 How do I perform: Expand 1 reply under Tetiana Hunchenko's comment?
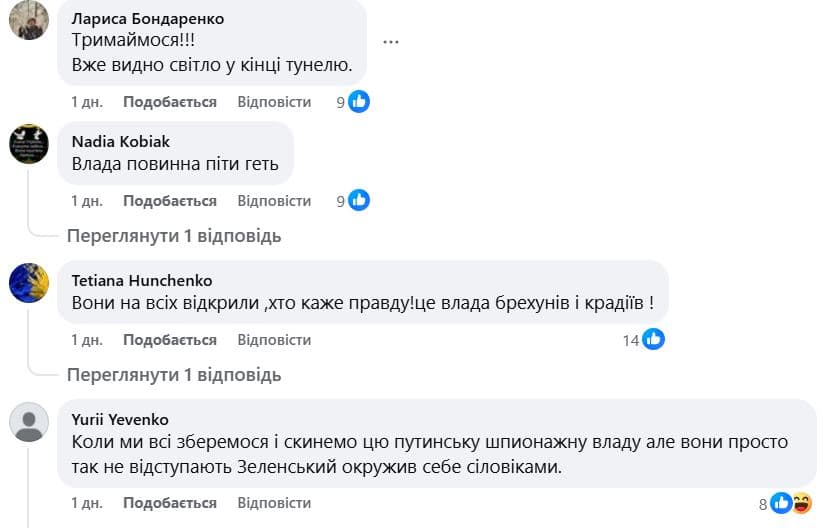coord(174,375)
